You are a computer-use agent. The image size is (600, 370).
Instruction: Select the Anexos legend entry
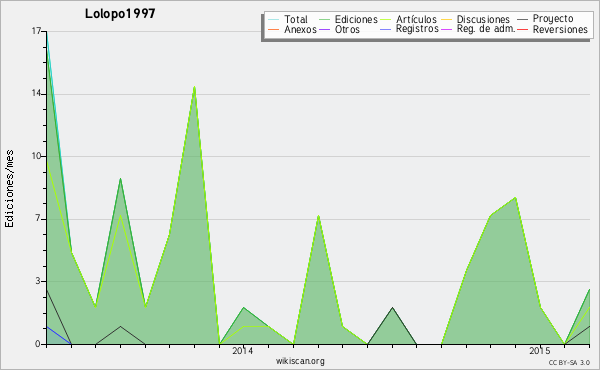pyautogui.click(x=300, y=29)
